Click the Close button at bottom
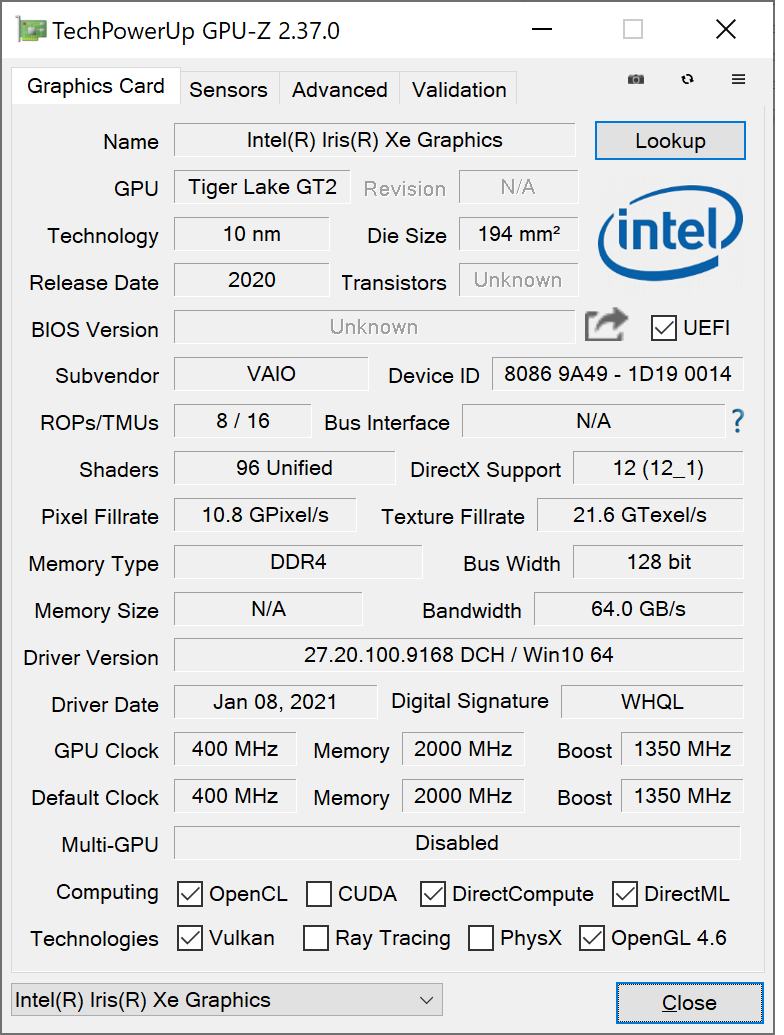Image resolution: width=784 pixels, height=1035 pixels. [x=690, y=1003]
